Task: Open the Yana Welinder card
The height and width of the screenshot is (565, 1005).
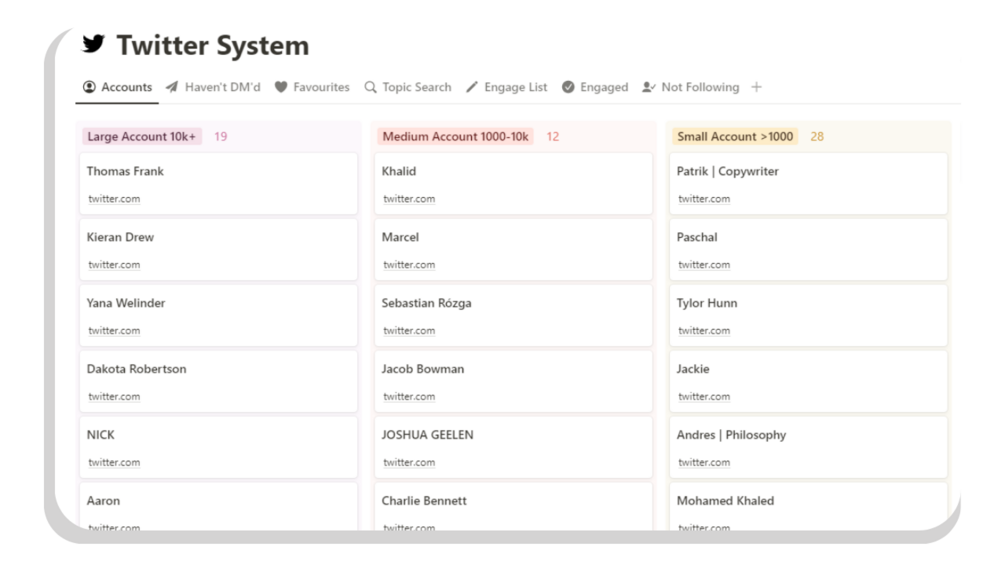Action: (x=219, y=316)
